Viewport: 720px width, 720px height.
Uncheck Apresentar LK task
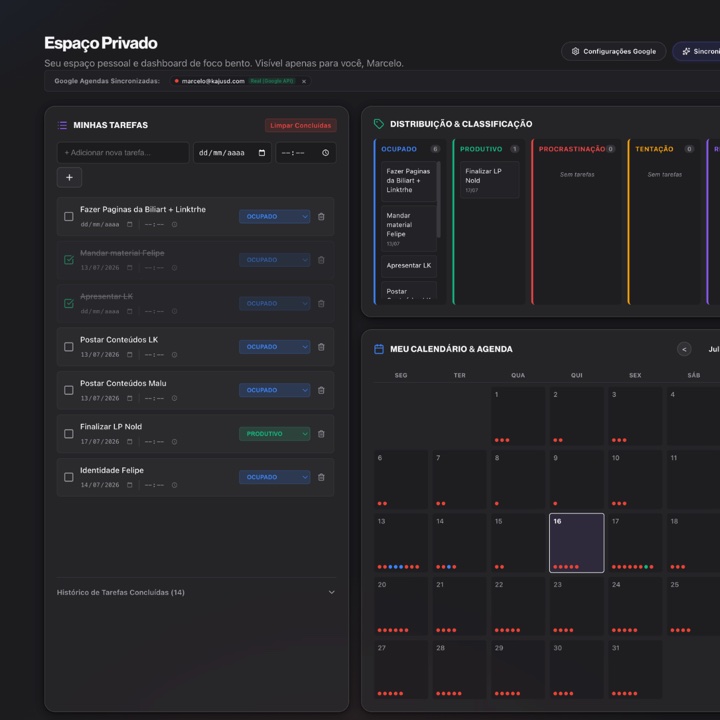(x=69, y=304)
